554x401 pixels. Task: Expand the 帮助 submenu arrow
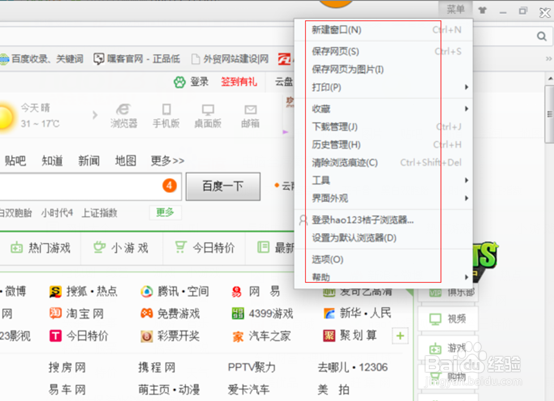point(466,277)
